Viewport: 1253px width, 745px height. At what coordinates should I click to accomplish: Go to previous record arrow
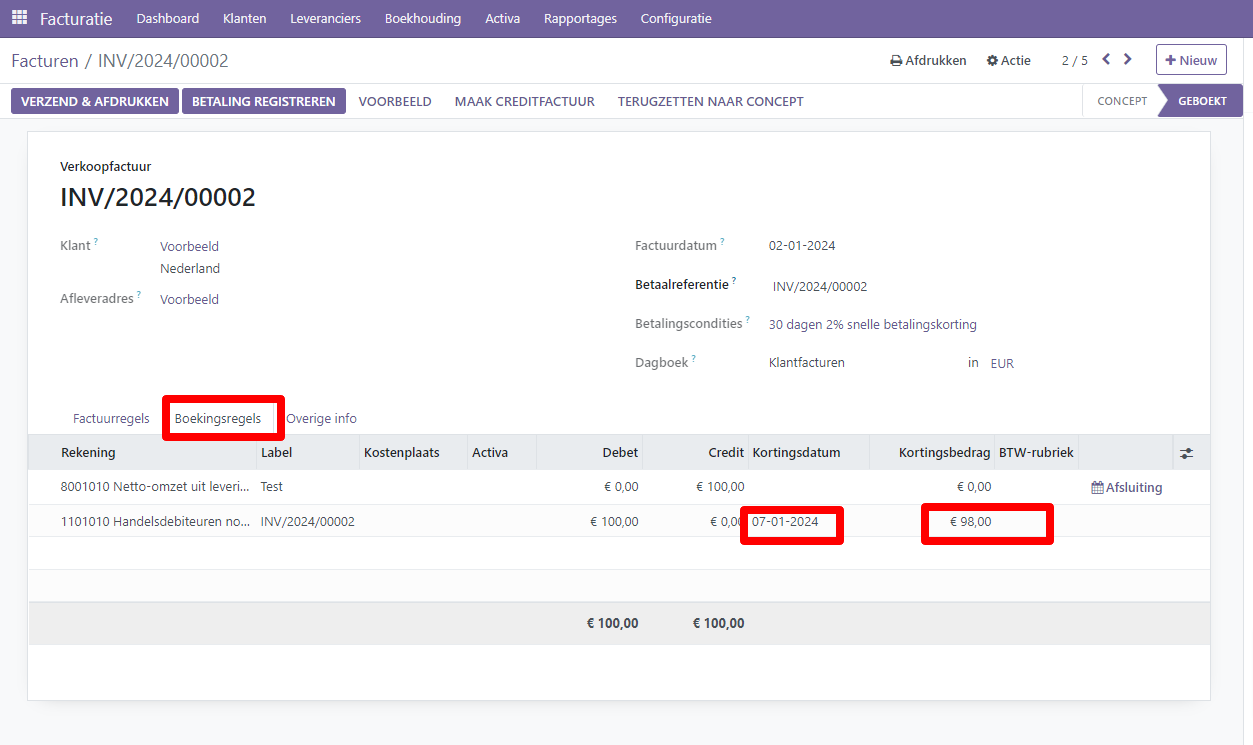point(1106,60)
